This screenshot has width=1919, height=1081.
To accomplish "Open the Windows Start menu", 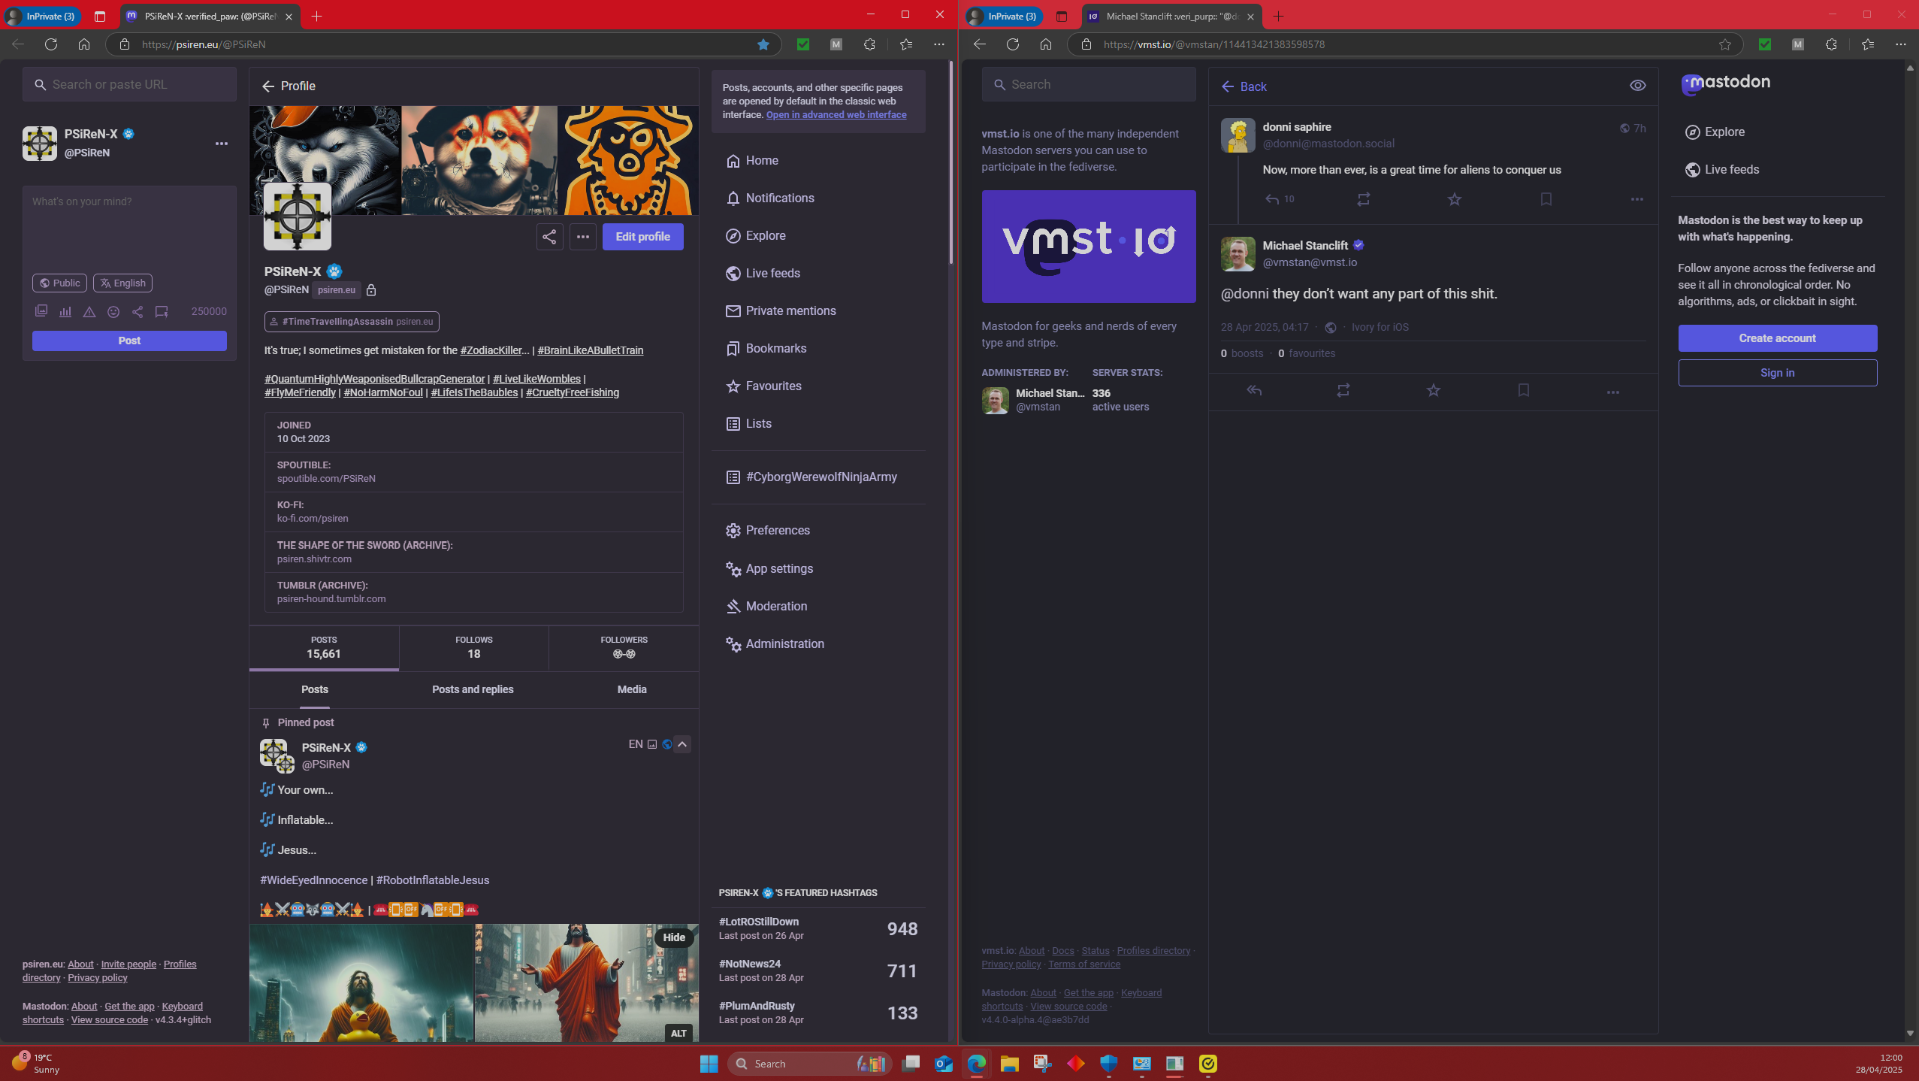I will (x=709, y=1064).
